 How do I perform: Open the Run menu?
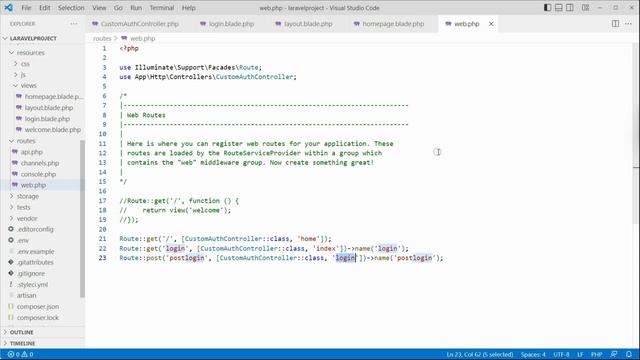pos(136,8)
